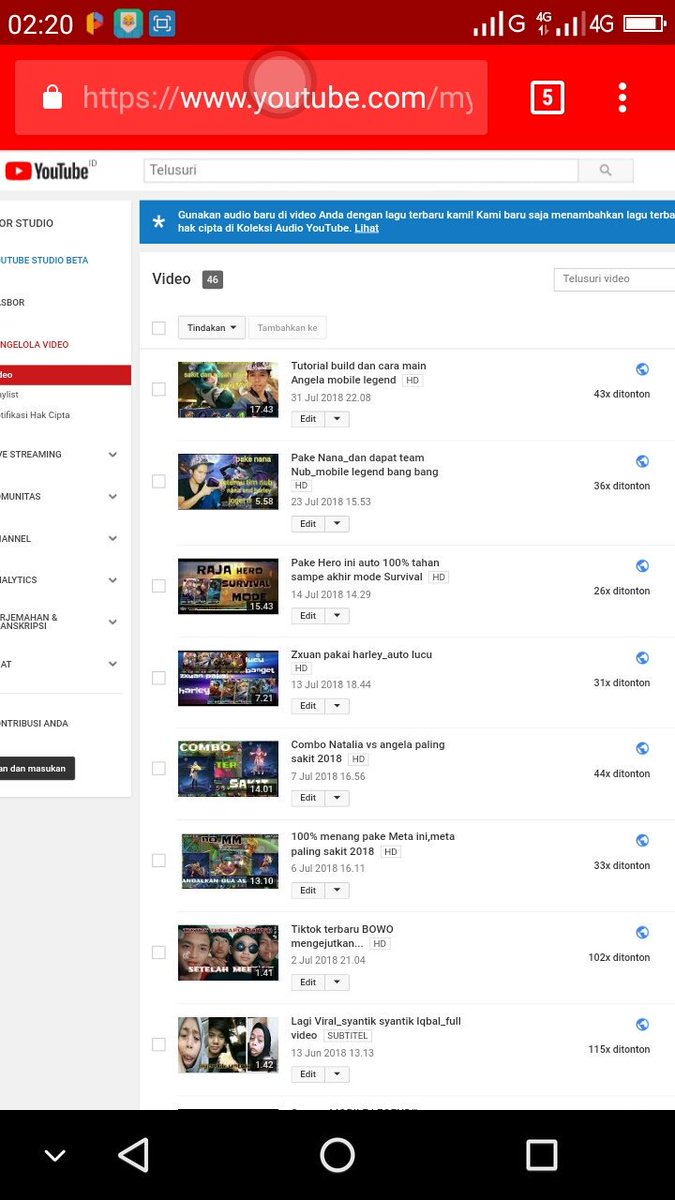Click Edit for Lagi Viral video

pos(308,1074)
